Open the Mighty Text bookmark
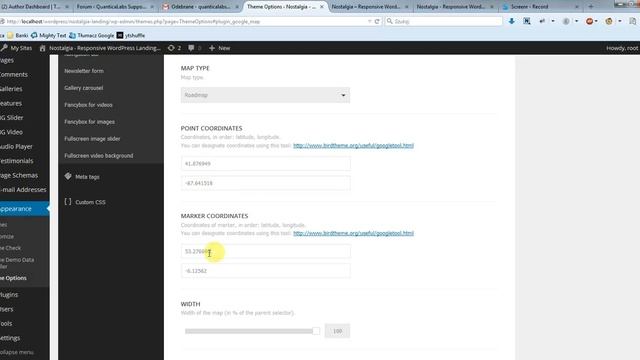The width and height of the screenshot is (640, 360). point(49,36)
